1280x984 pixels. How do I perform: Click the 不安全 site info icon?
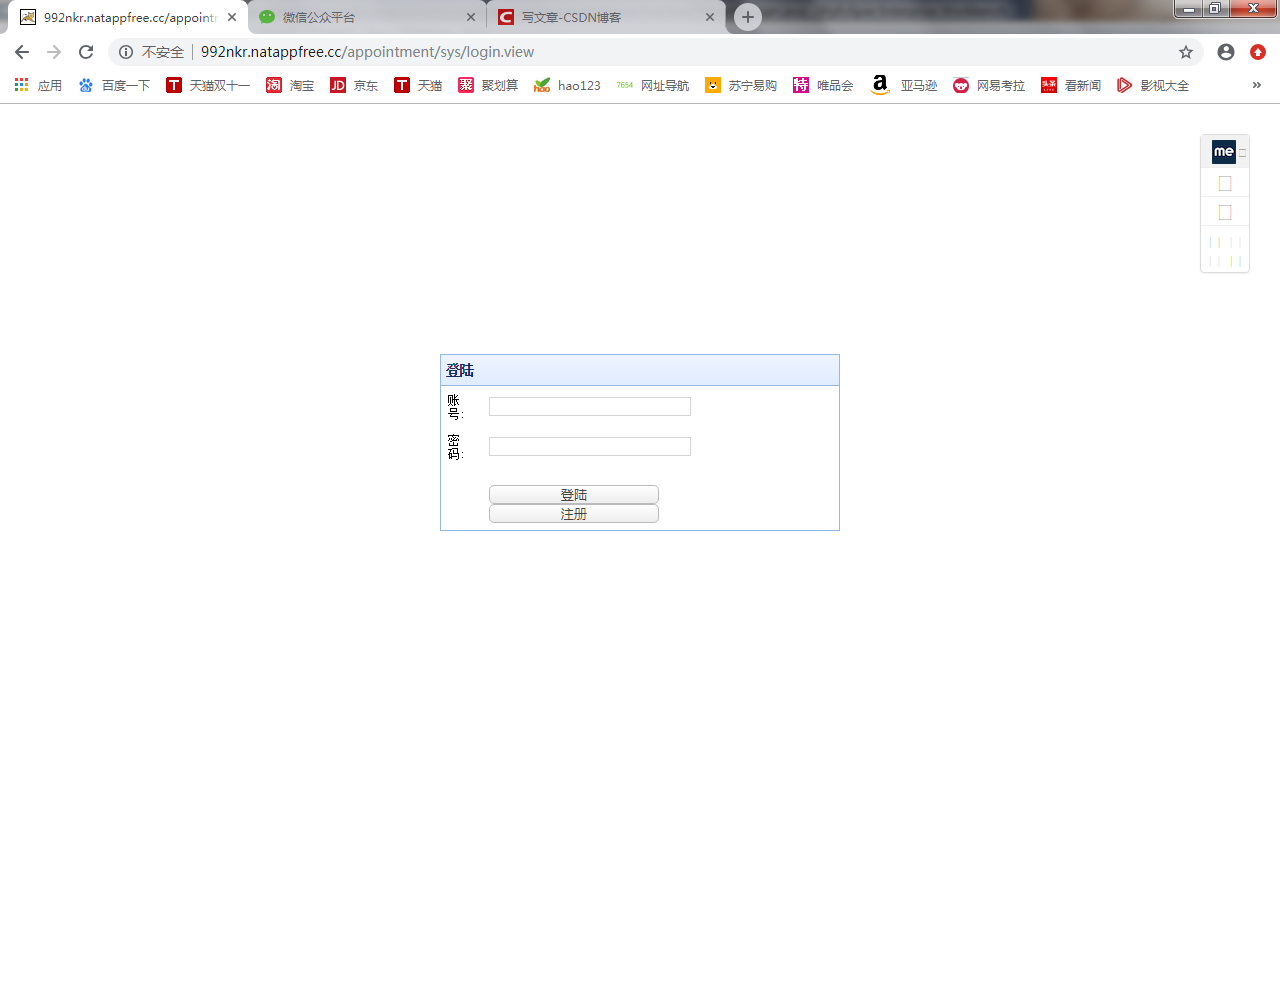126,52
